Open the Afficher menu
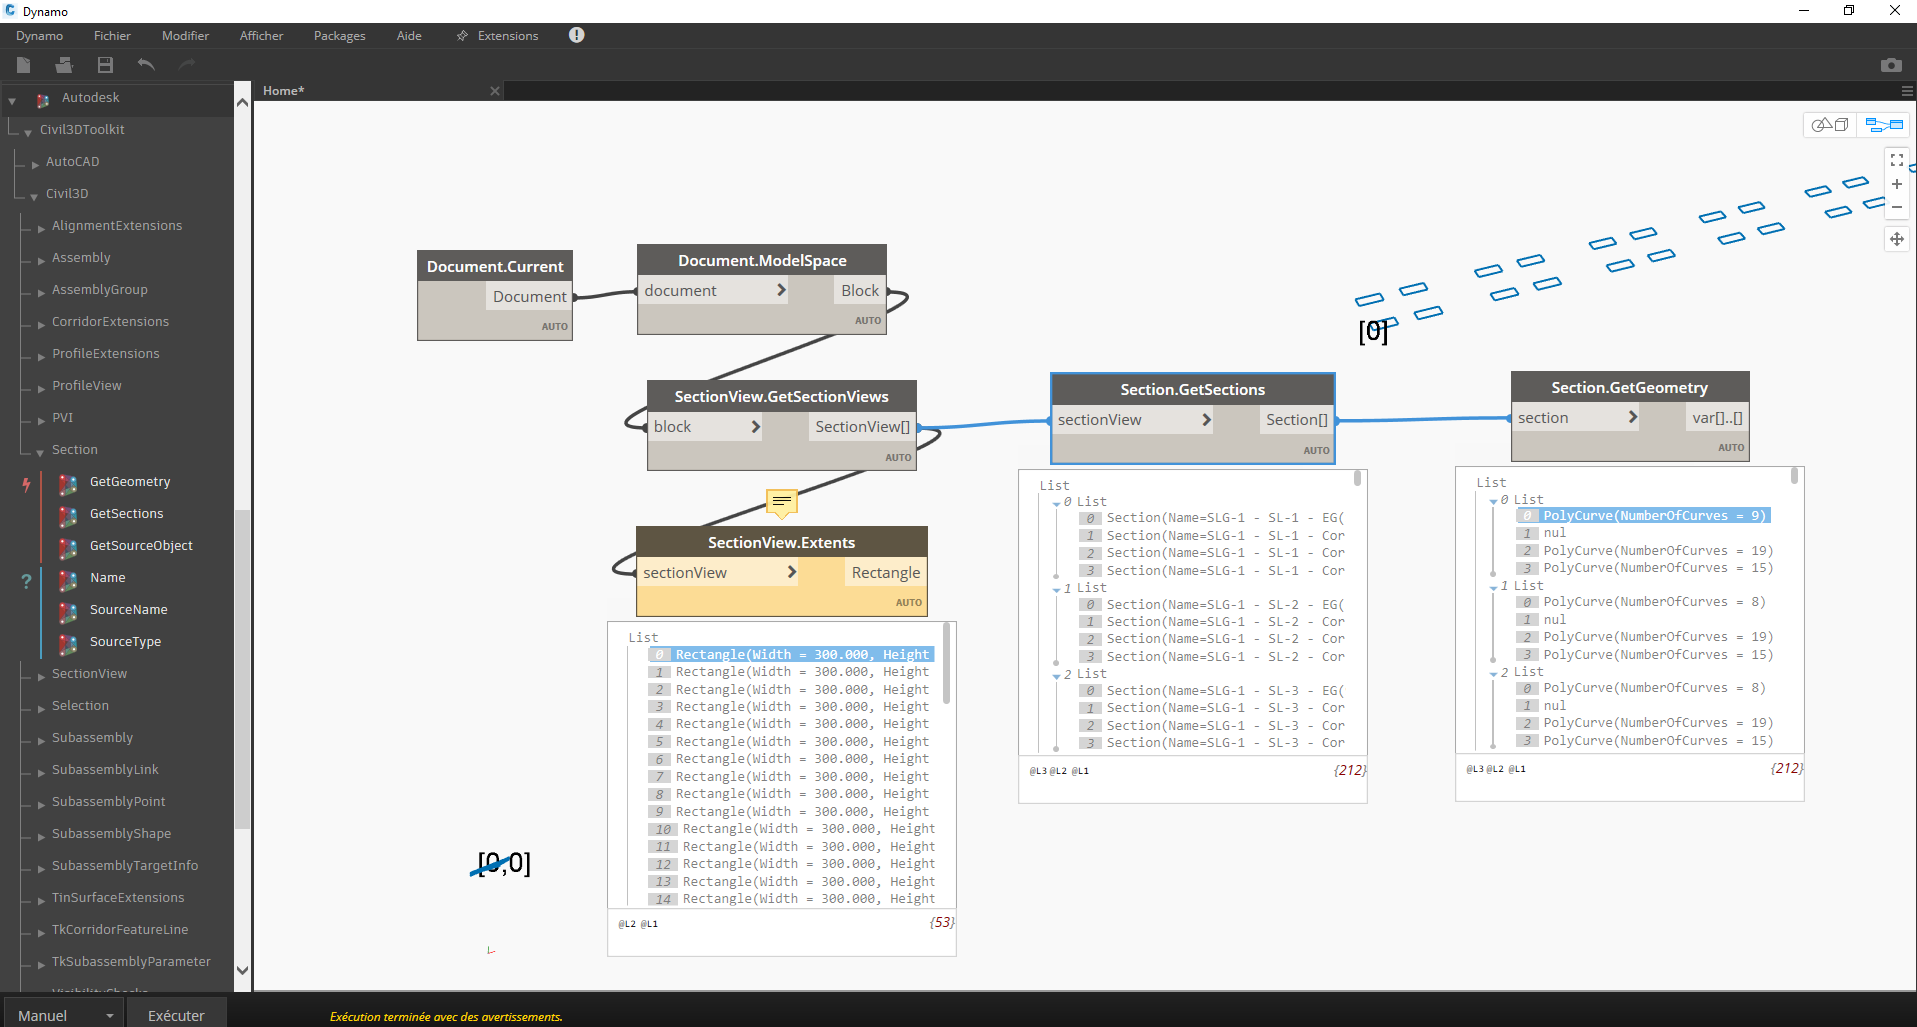The image size is (1917, 1027). coord(261,36)
